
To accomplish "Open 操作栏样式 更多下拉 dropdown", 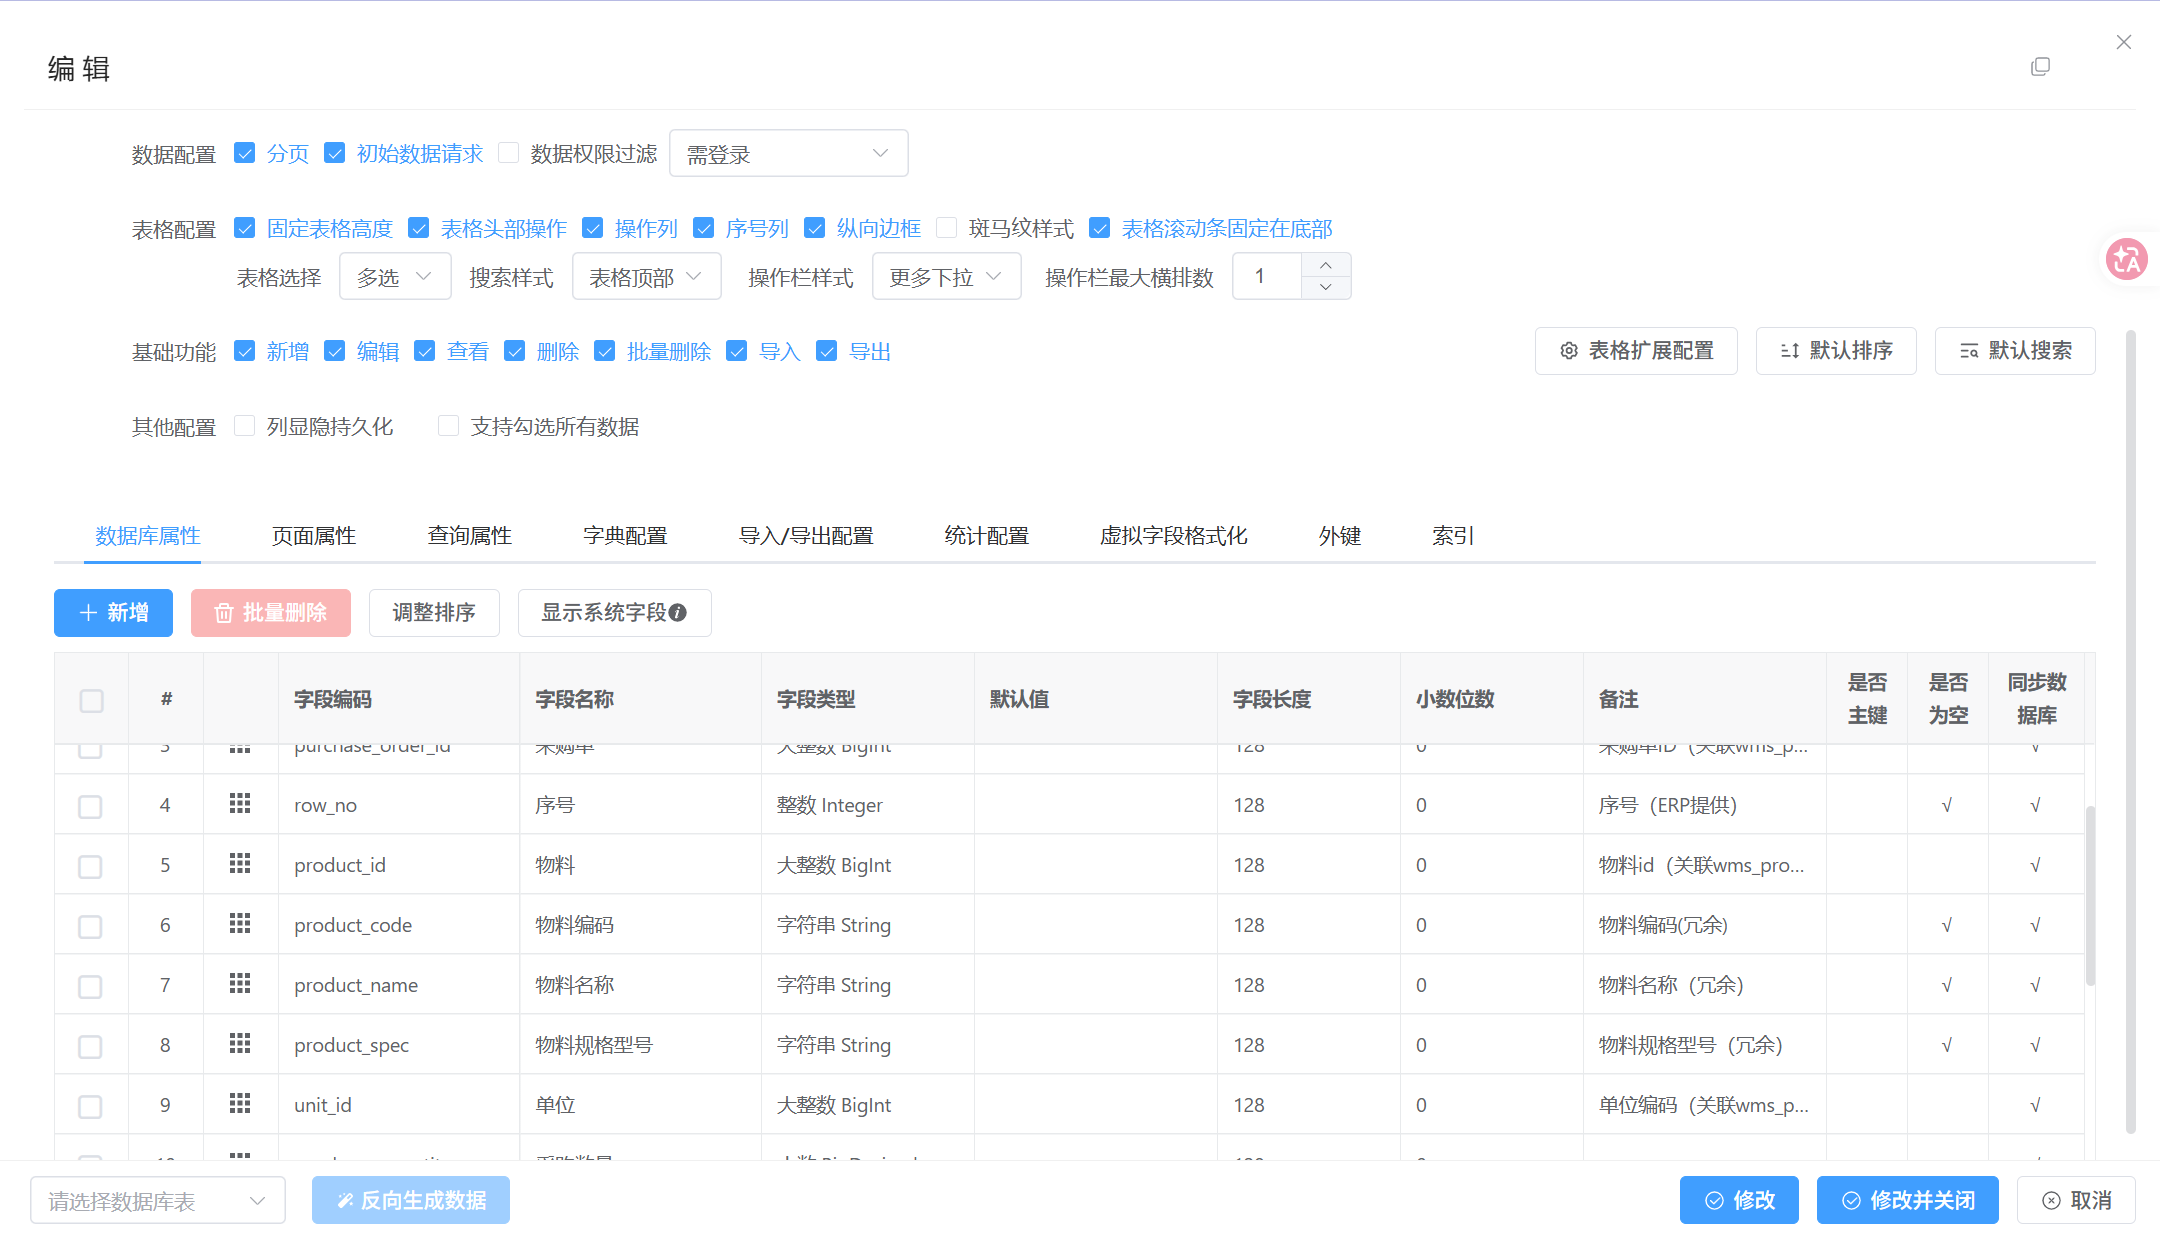I will (x=946, y=277).
